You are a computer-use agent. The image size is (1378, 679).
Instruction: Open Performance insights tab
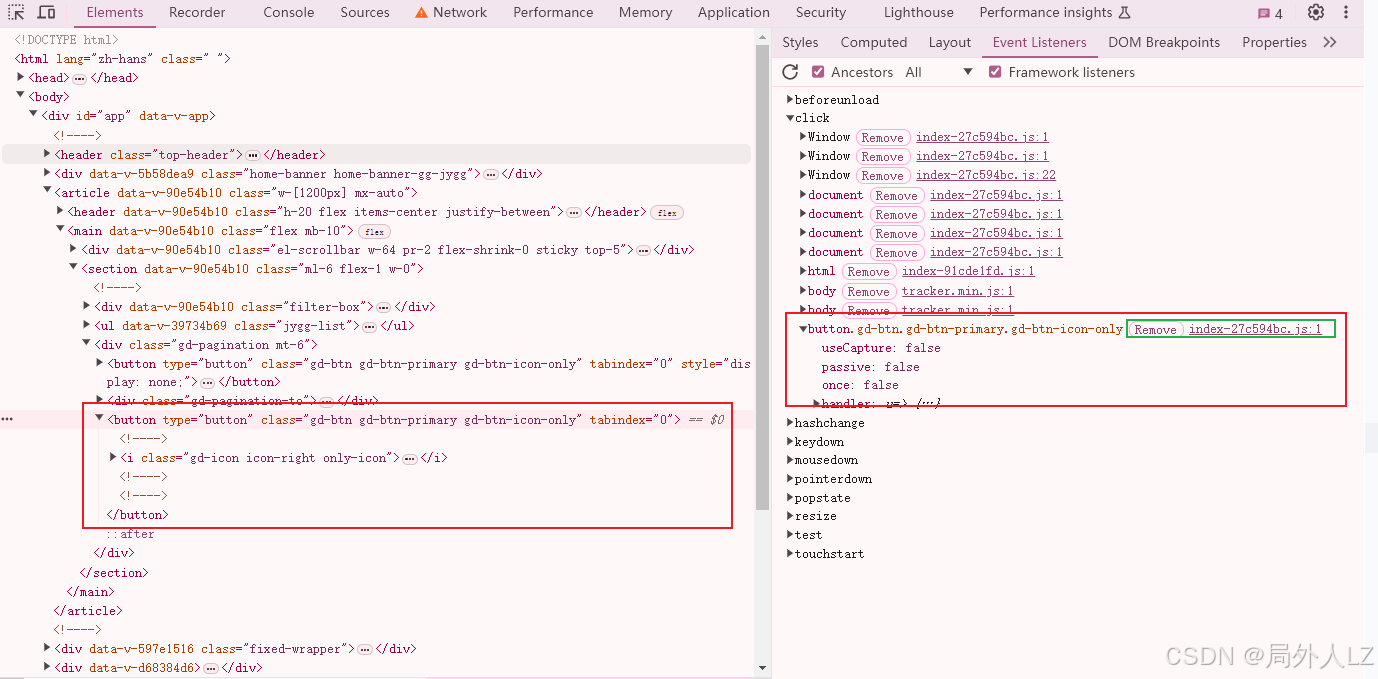coord(1055,13)
